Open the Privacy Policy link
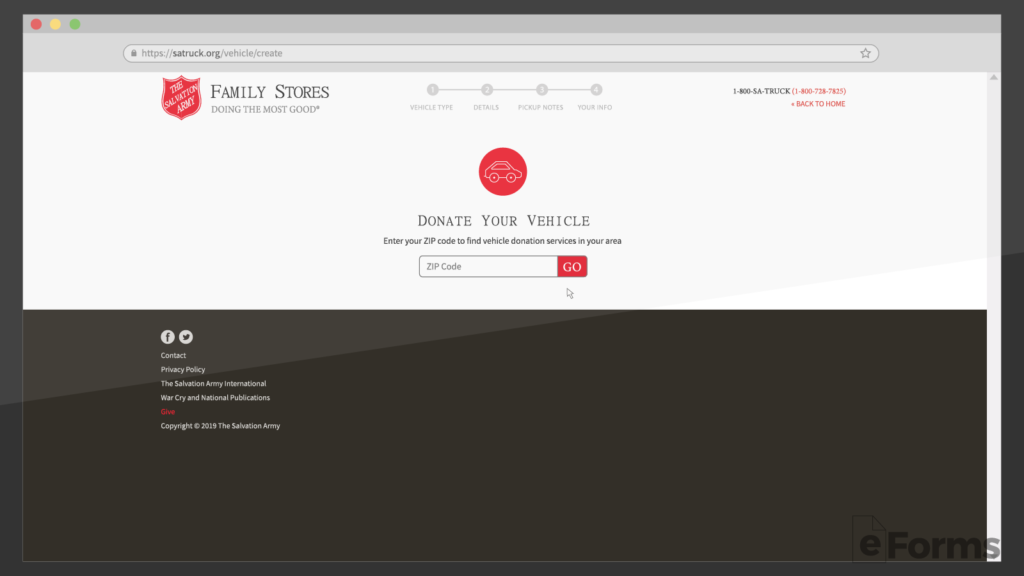The height and width of the screenshot is (576, 1024). click(x=183, y=370)
